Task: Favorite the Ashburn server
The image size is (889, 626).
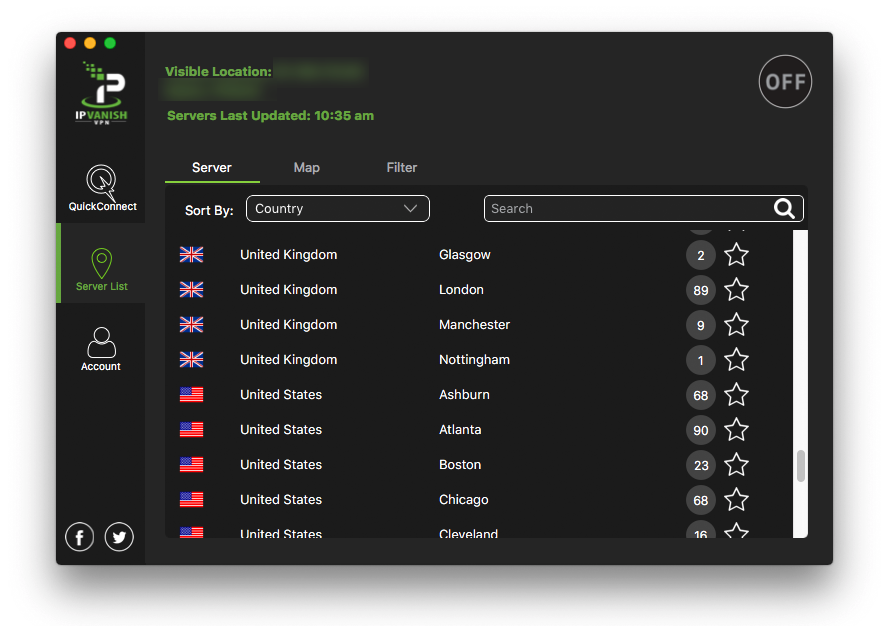Action: tap(736, 395)
